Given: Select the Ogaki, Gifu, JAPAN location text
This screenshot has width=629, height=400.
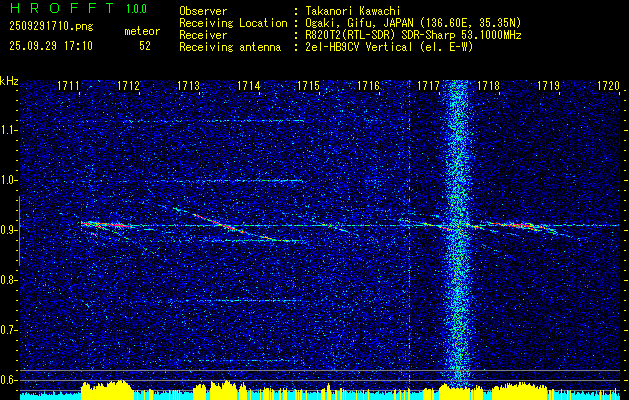Looking at the screenshot, I should click(414, 23).
